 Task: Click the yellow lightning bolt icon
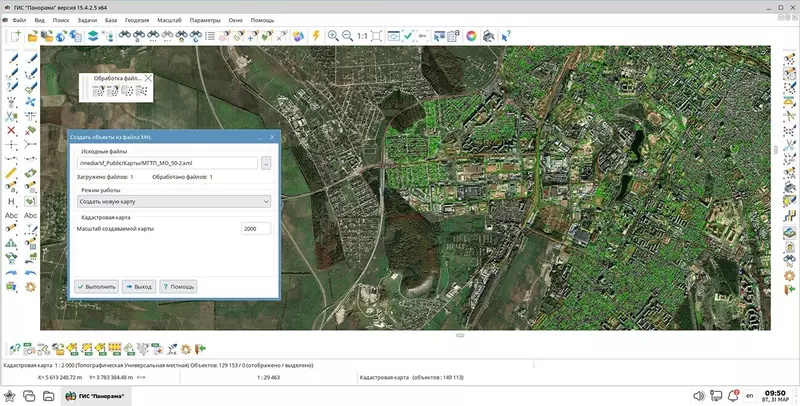[316, 36]
